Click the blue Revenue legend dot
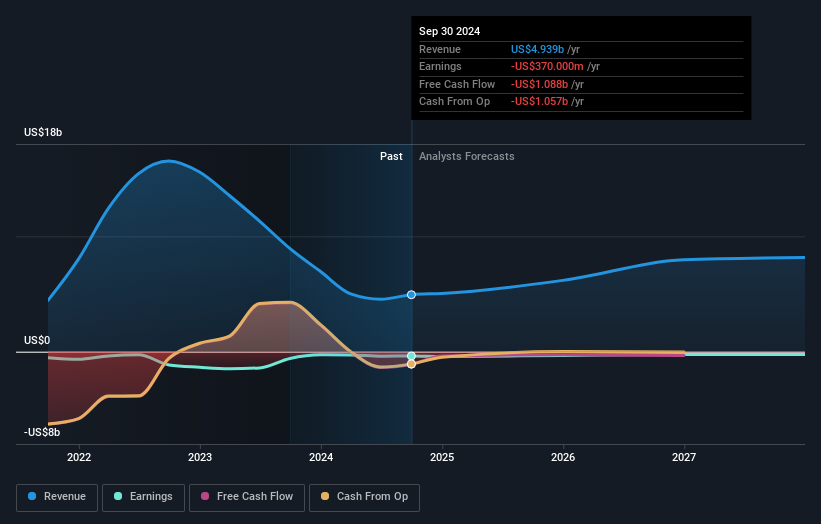This screenshot has height=524, width=821. tap(32, 496)
